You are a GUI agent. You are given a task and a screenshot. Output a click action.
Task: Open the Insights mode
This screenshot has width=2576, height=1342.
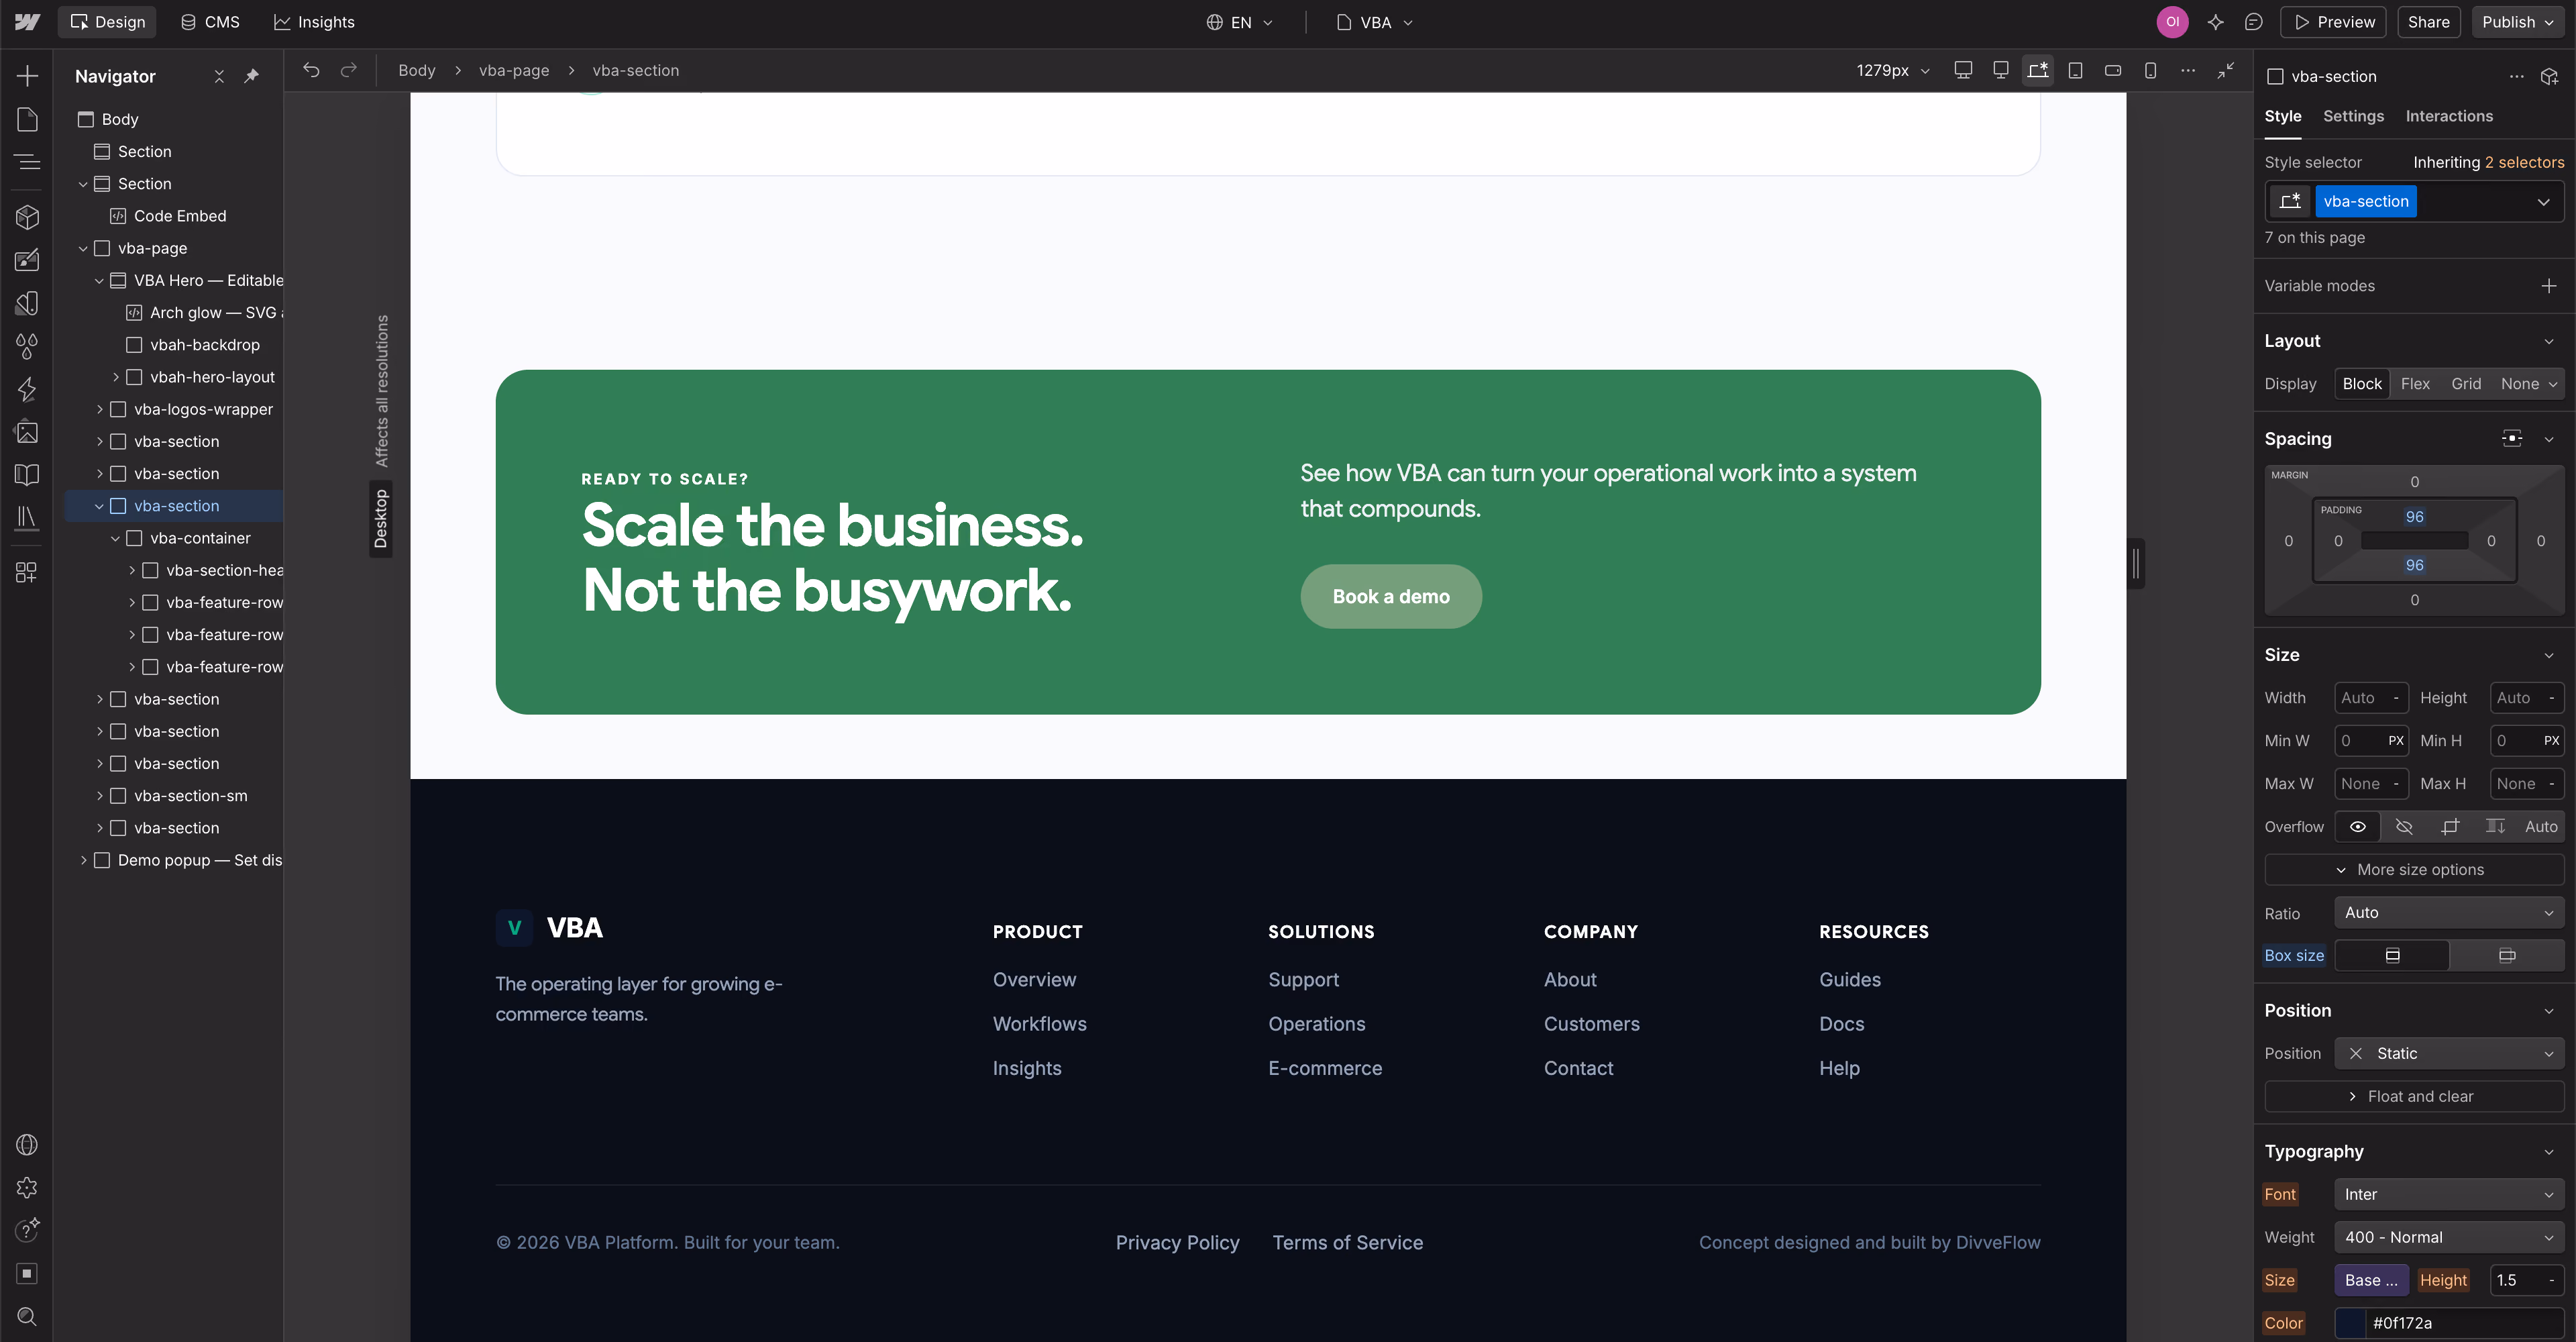tap(314, 22)
